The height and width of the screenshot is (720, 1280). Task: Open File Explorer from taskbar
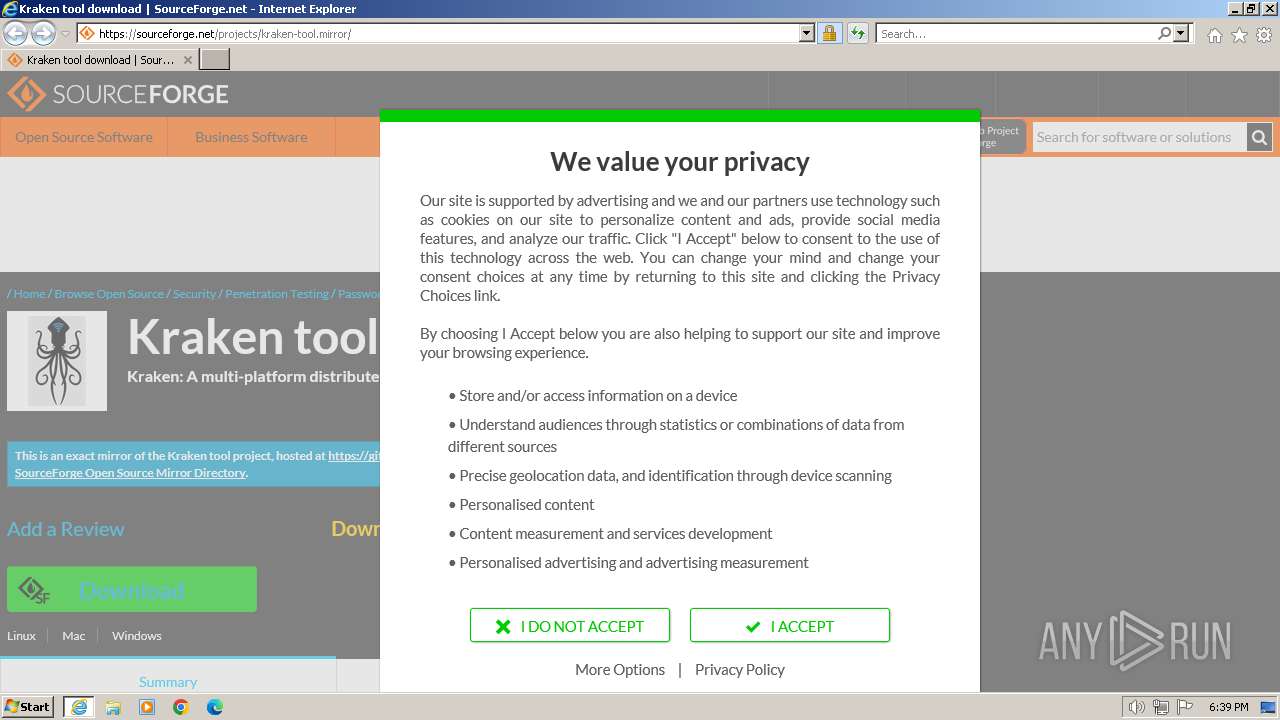point(113,707)
